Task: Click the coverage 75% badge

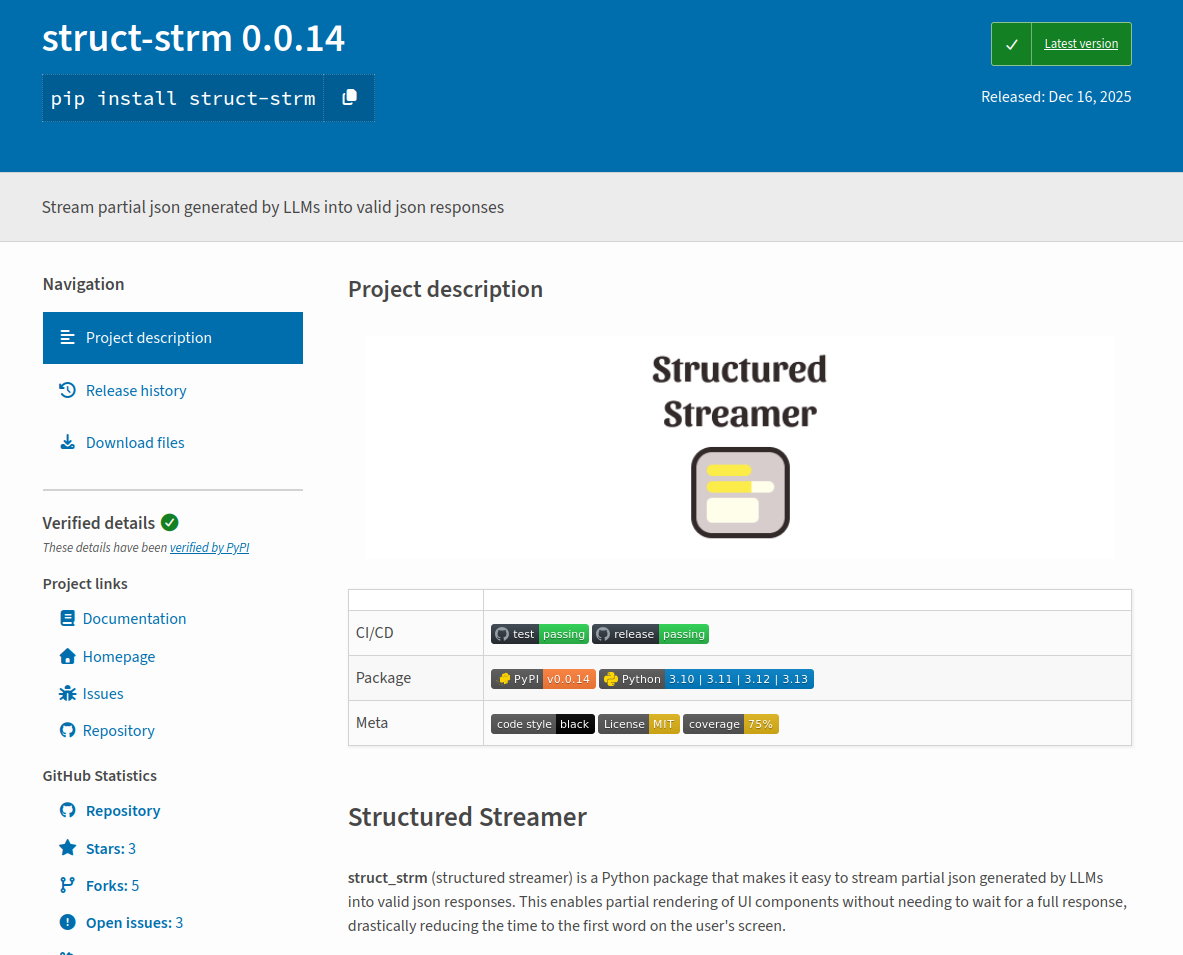Action: (x=731, y=723)
